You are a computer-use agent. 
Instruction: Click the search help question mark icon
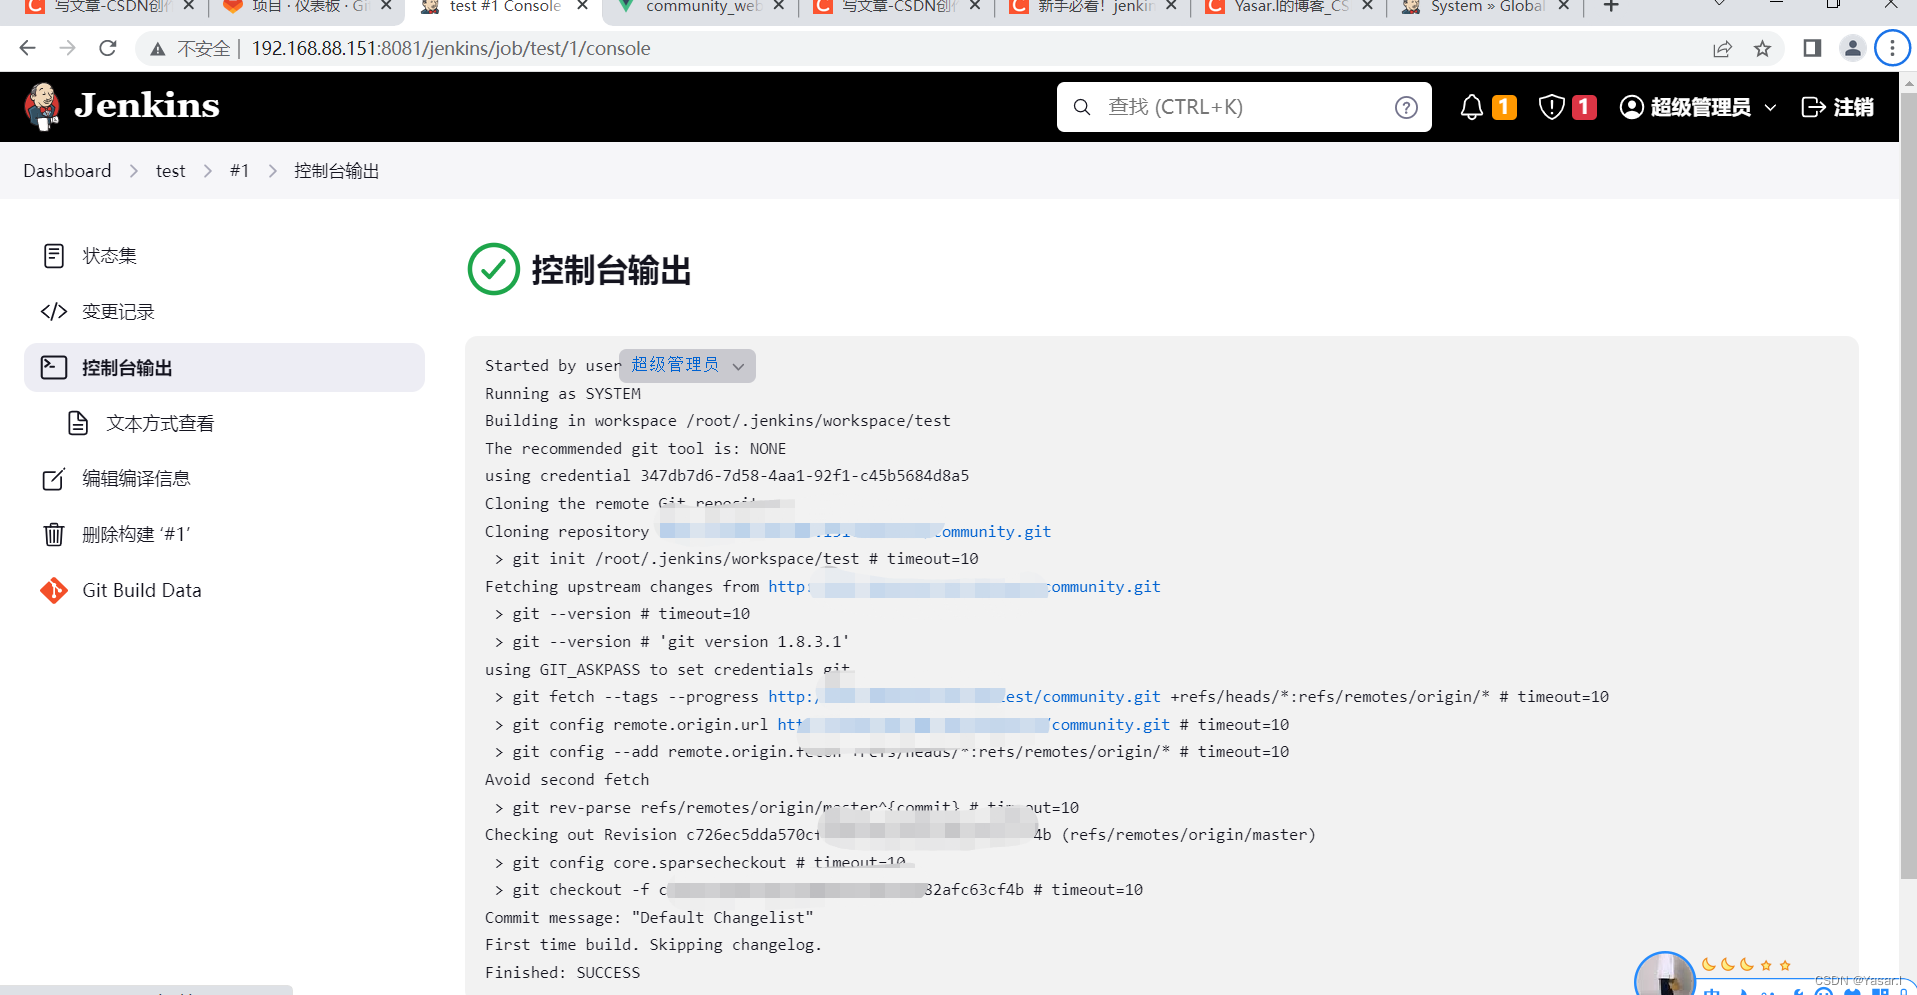pos(1406,106)
